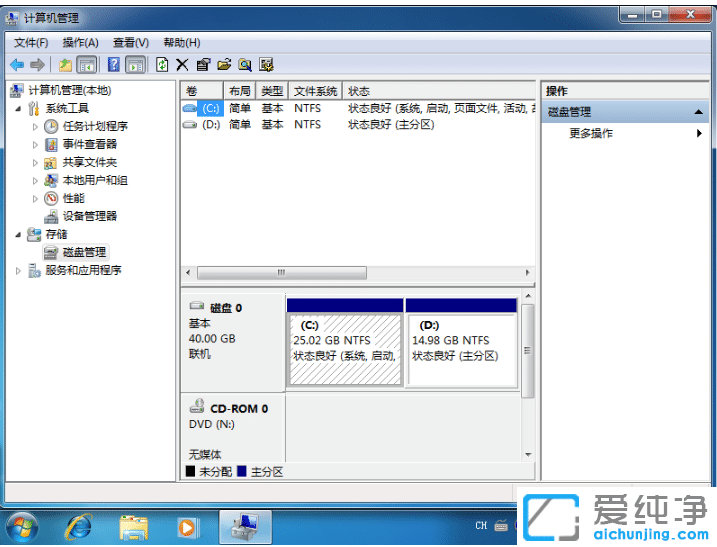Click the Forward arrow toolbar icon
The width and height of the screenshot is (717, 547).
tap(37, 65)
